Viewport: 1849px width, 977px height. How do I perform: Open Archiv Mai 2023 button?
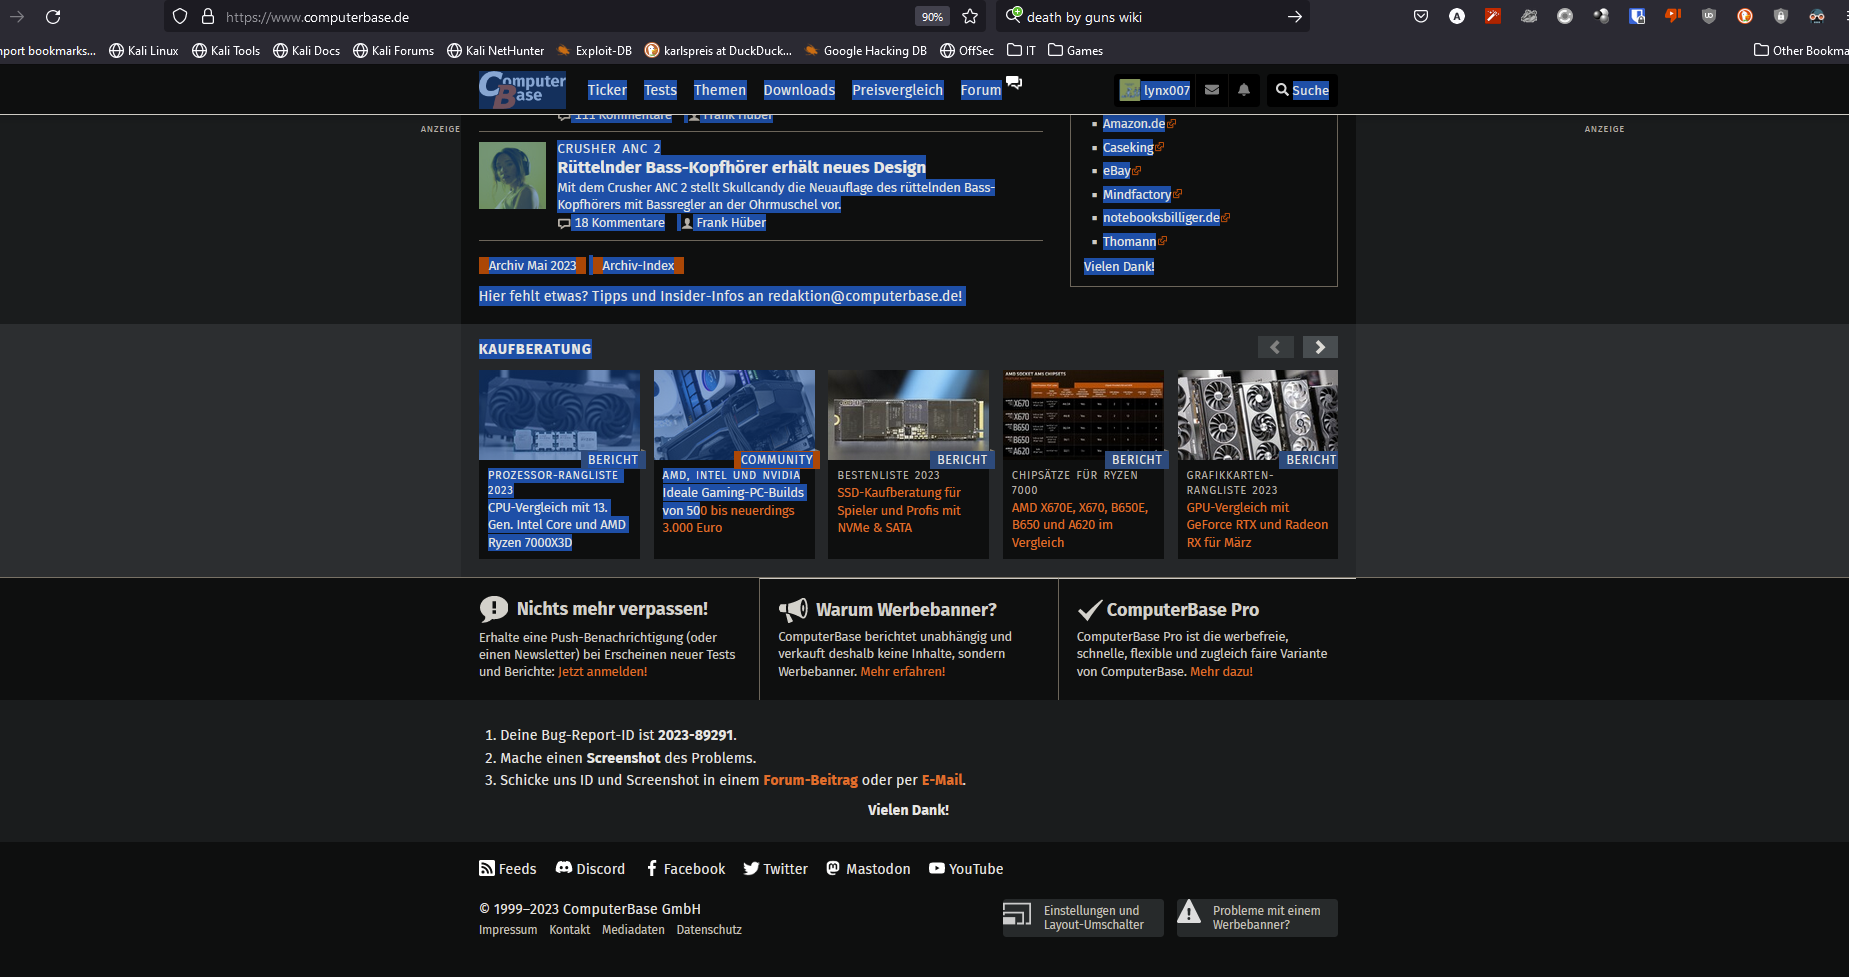532,265
